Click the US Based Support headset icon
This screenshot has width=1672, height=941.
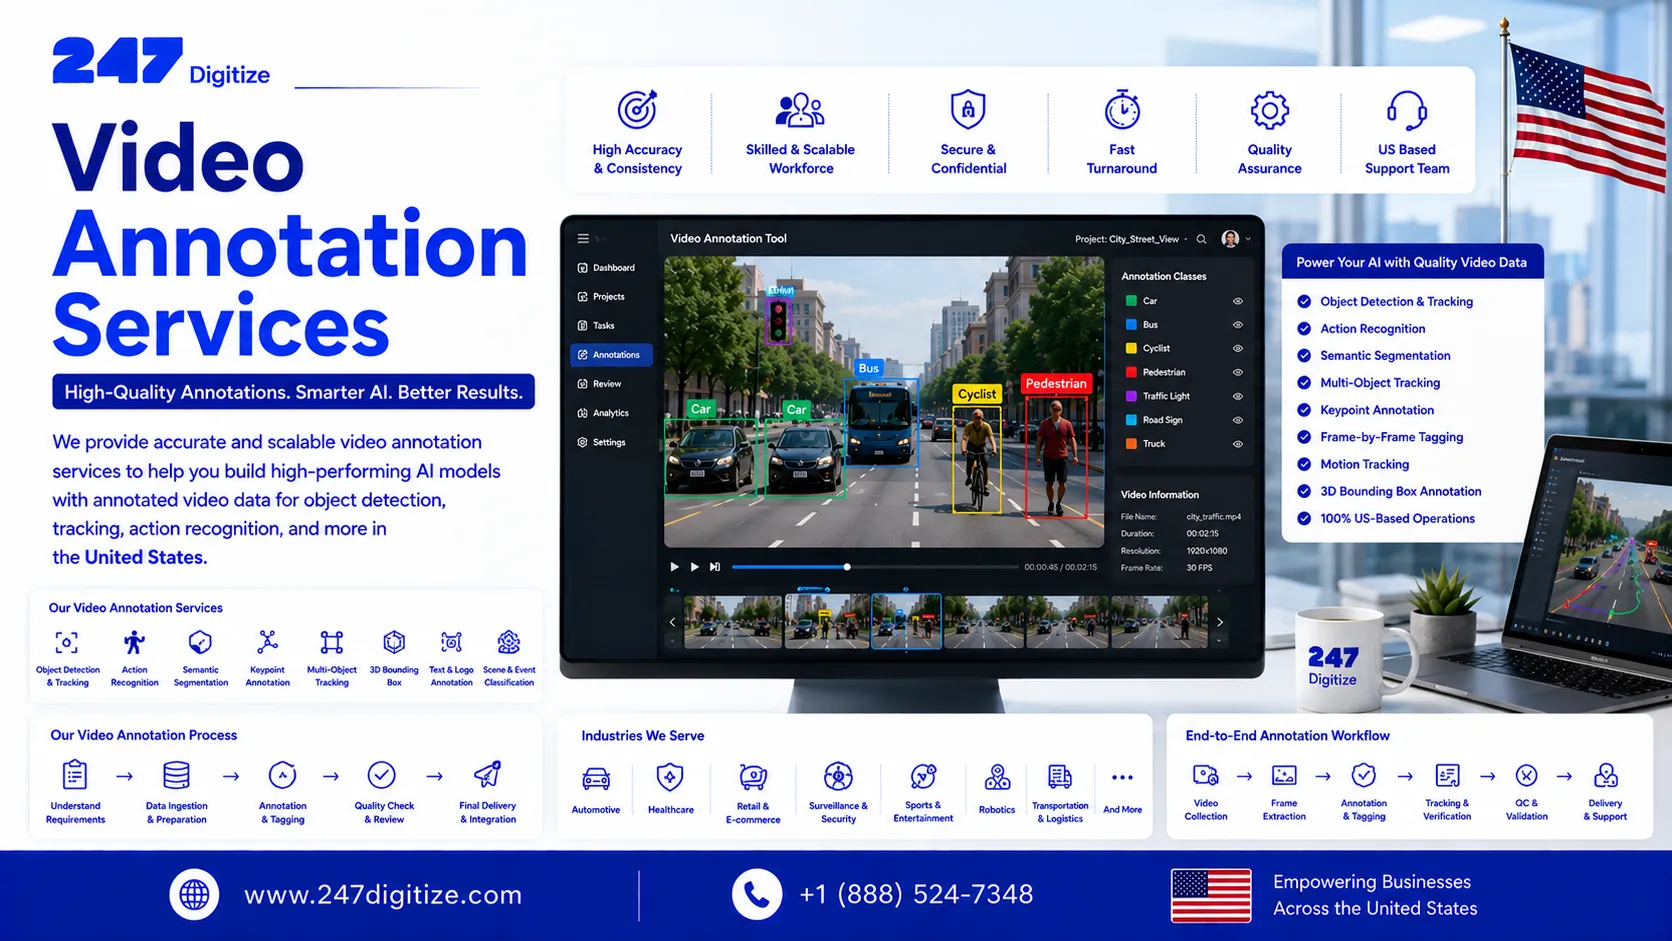[x=1407, y=110]
